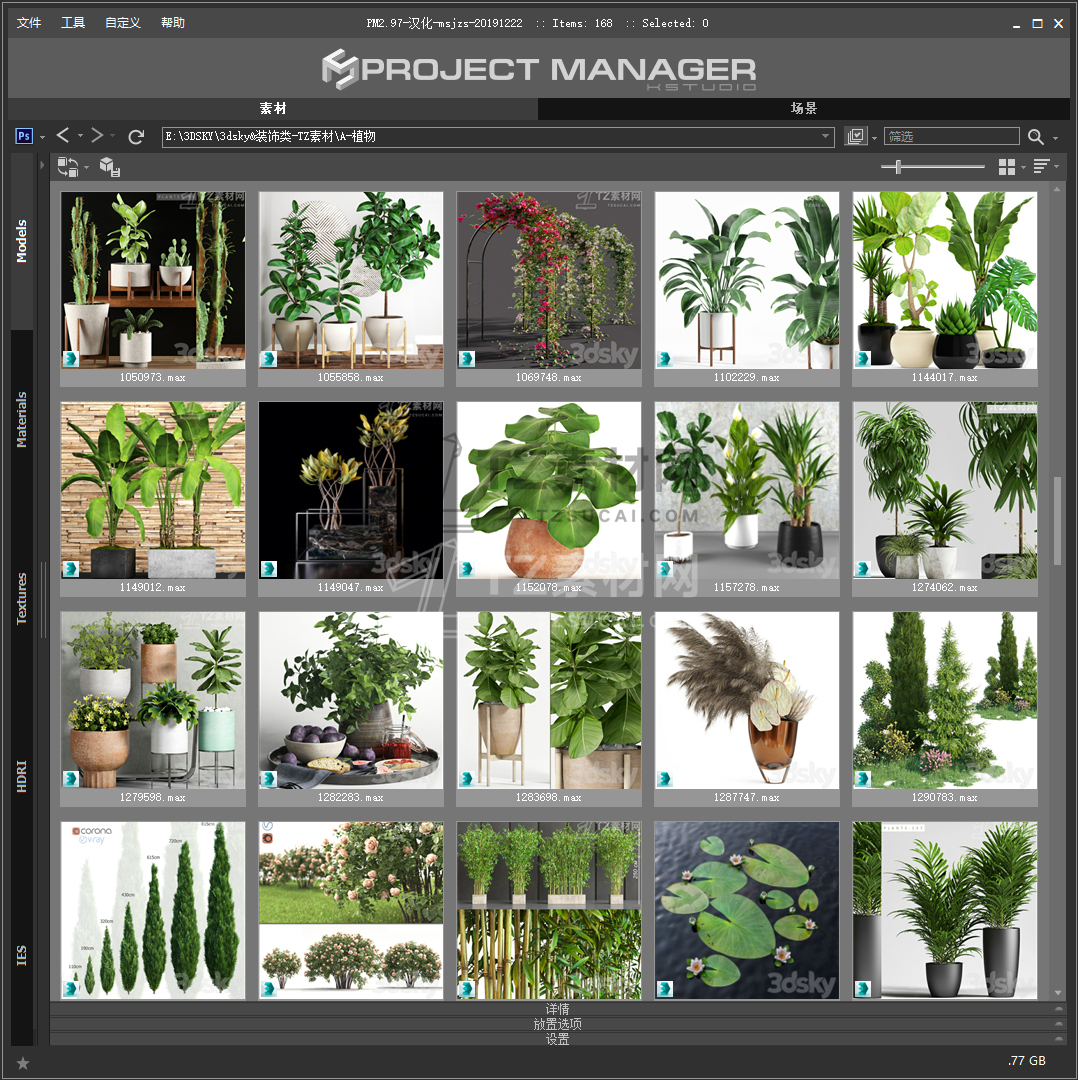Click the box with save disk icon
1078x1080 pixels.
click(x=110, y=168)
